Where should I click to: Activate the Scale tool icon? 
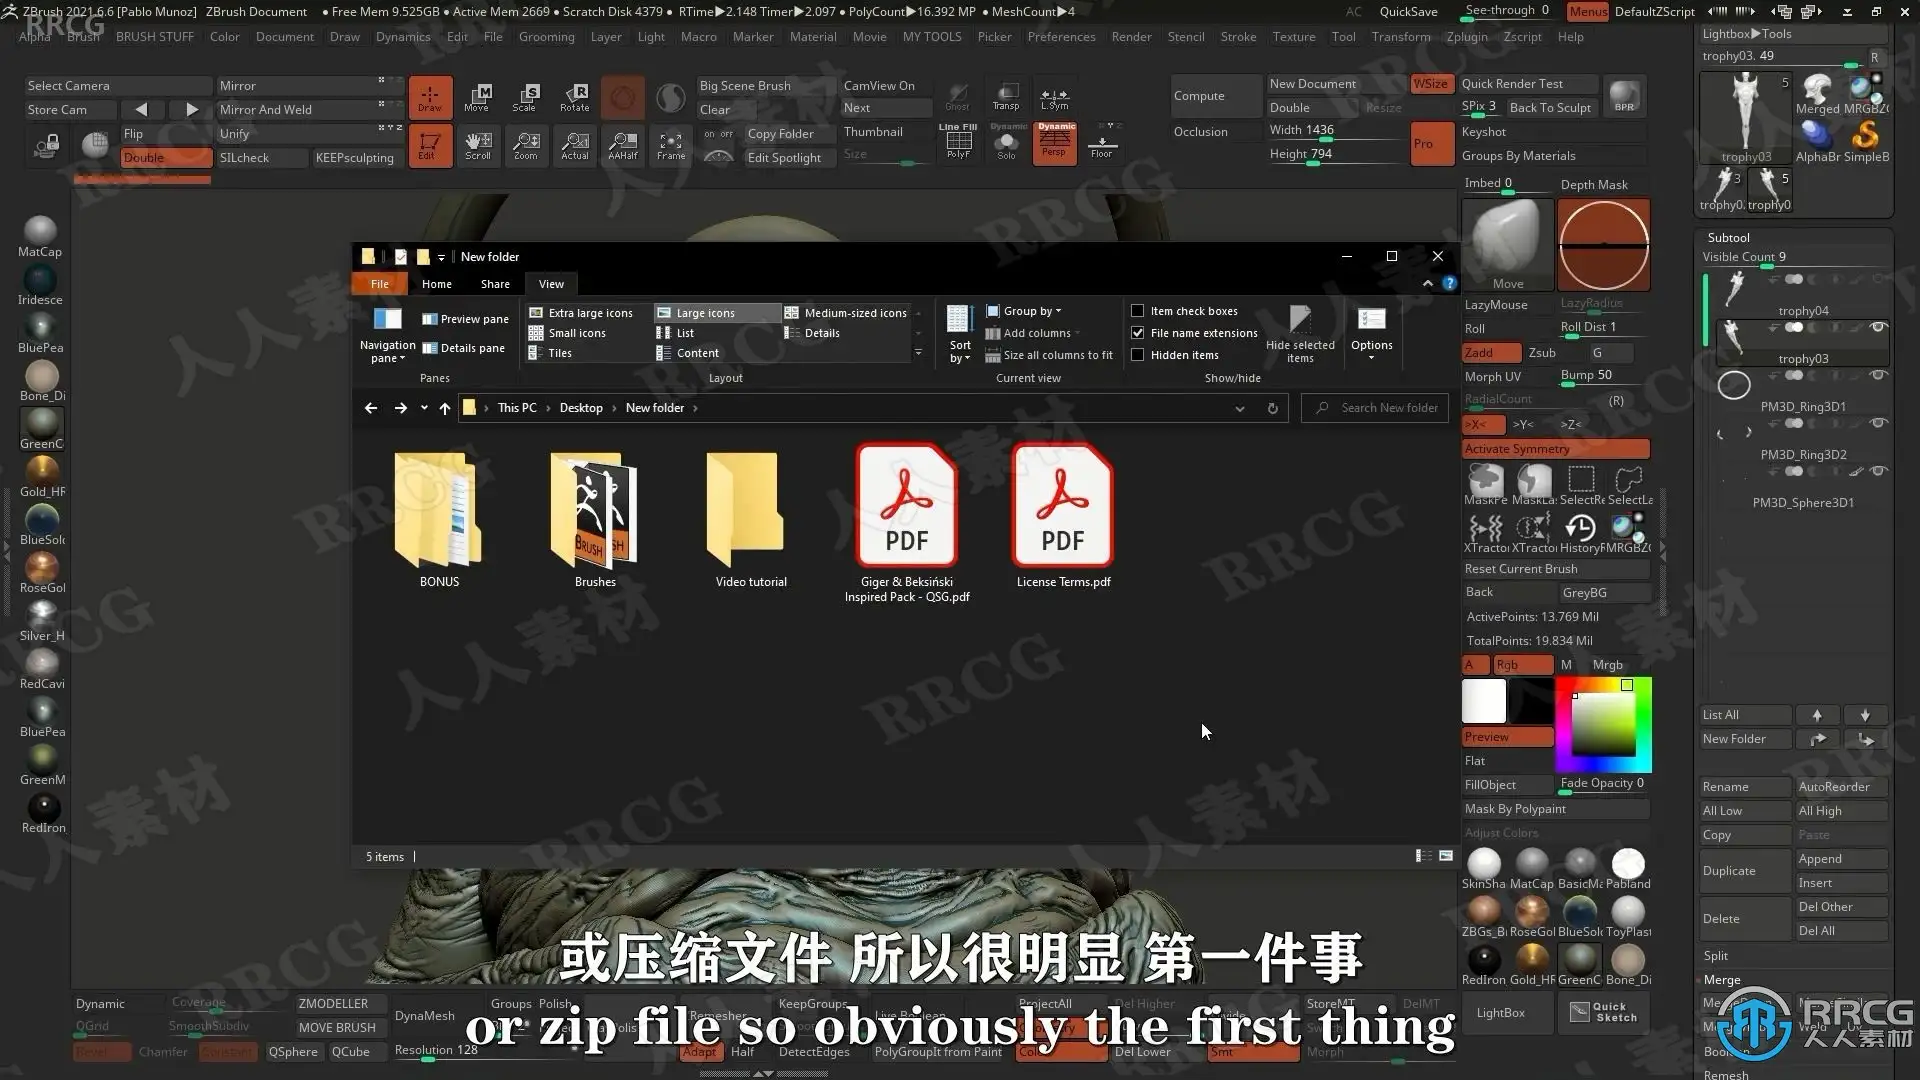point(525,96)
